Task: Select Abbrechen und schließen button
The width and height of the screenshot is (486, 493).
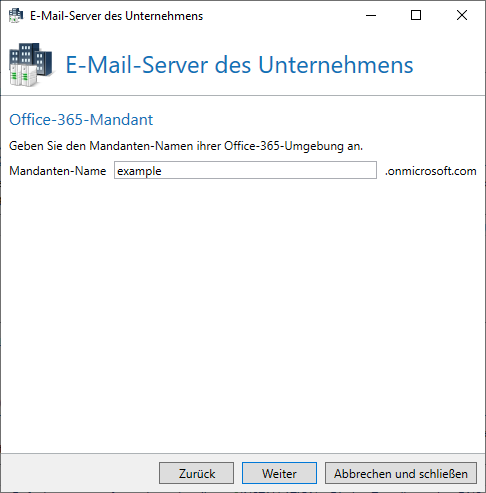Action: click(x=401, y=473)
